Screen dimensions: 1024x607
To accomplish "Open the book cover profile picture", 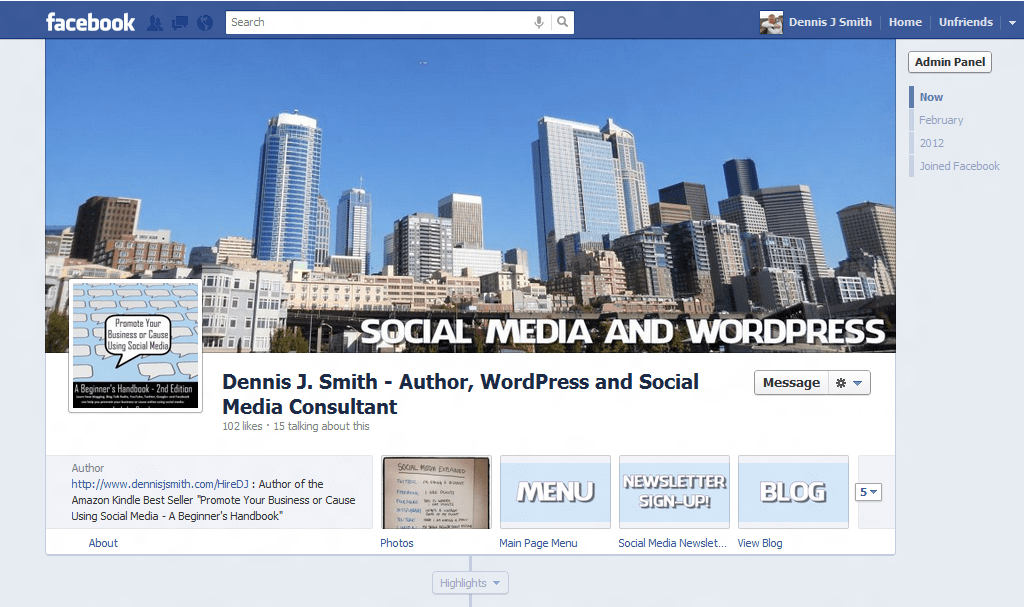I will point(135,346).
